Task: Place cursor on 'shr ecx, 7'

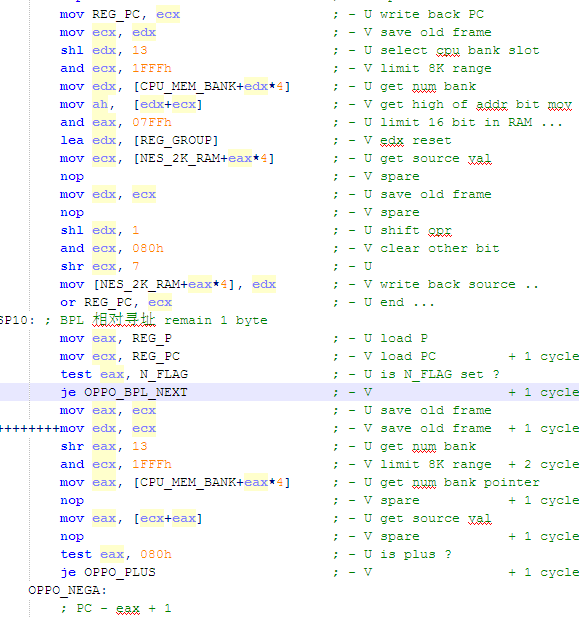Action: click(x=100, y=266)
